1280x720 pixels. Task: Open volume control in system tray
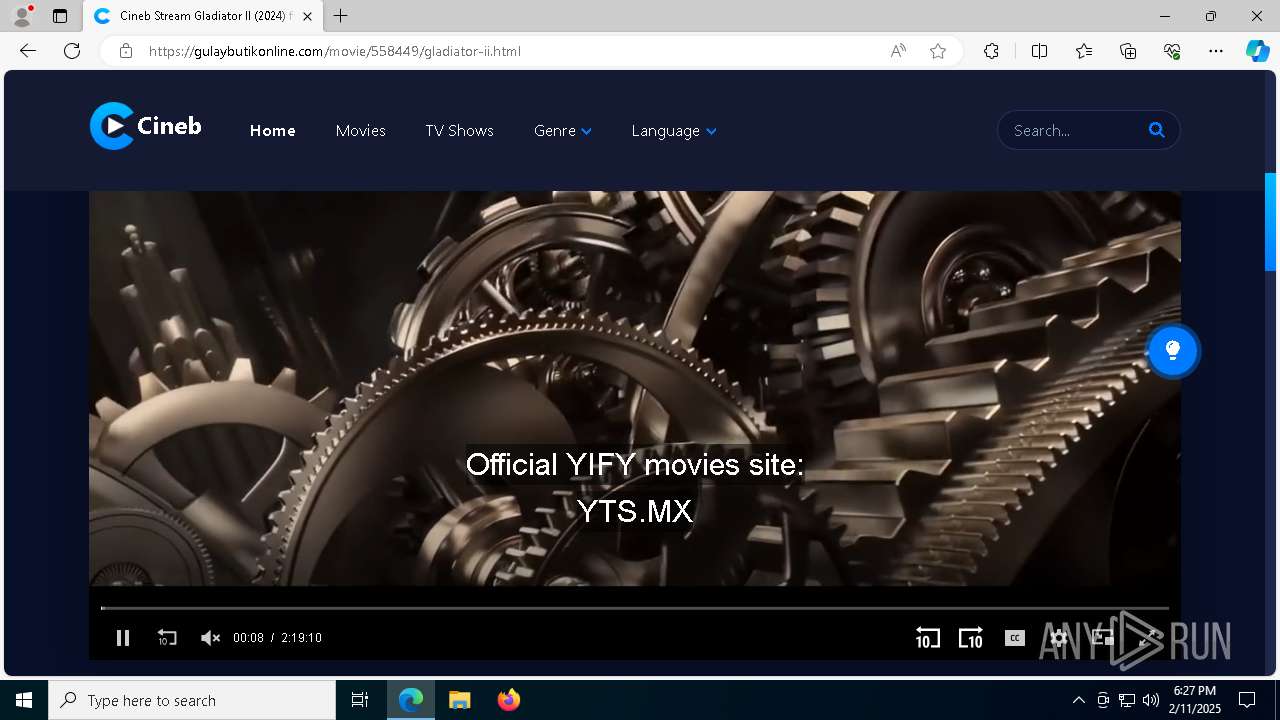tap(1150, 700)
